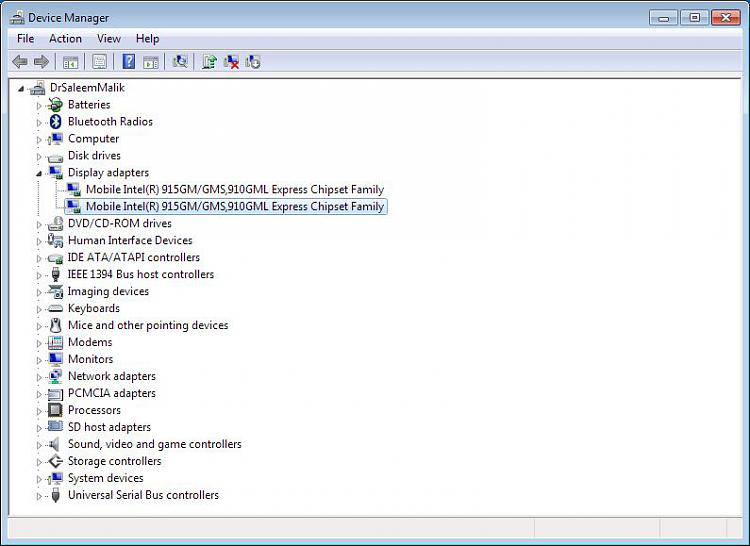Viewport: 750px width, 546px height.
Task: Click the Storage controllers icon
Action: point(55,461)
